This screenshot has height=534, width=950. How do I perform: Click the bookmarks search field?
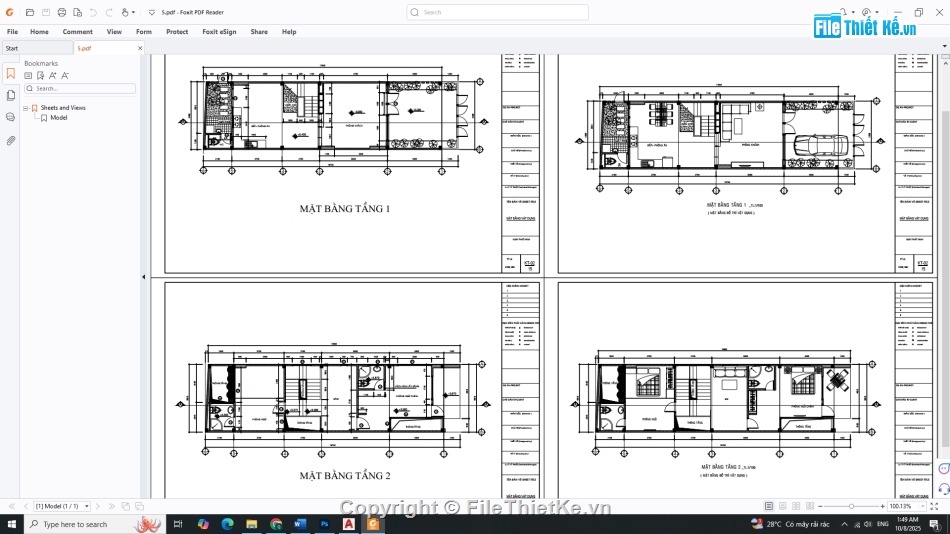tap(82, 88)
